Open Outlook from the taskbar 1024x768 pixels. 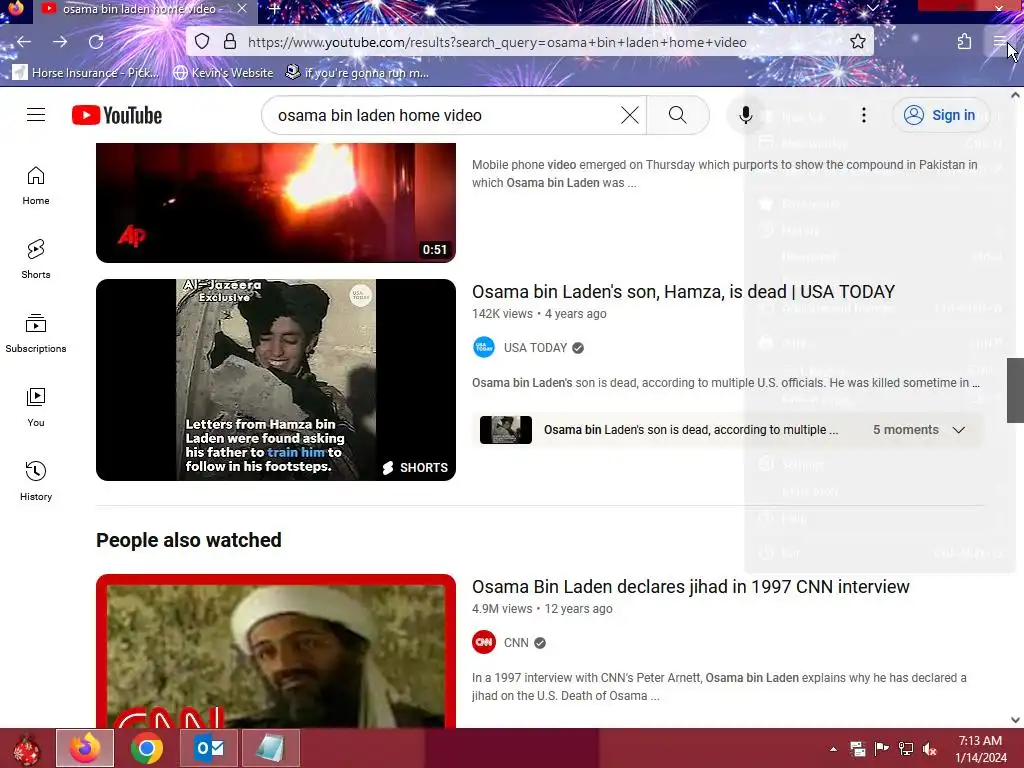click(x=209, y=748)
